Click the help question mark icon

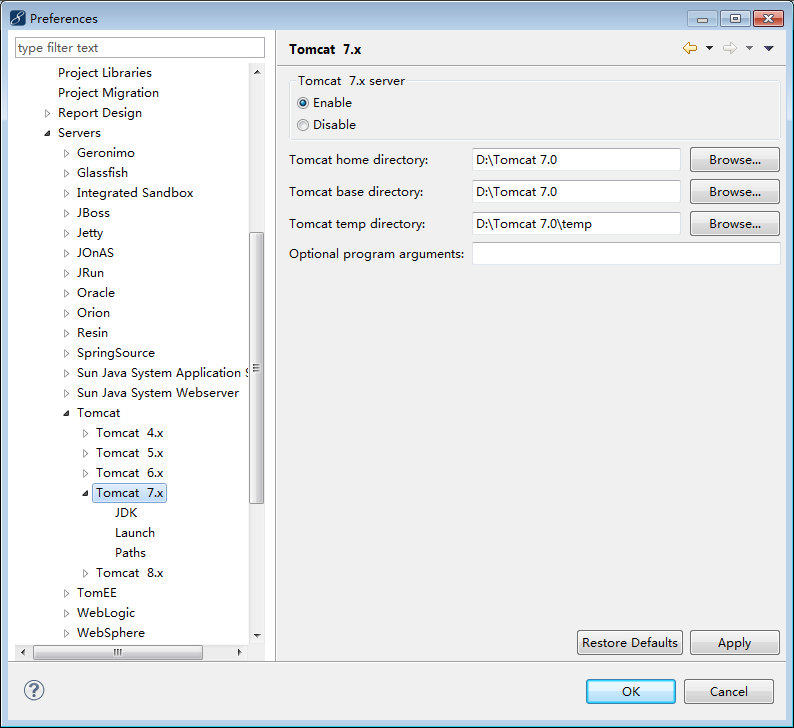click(34, 690)
